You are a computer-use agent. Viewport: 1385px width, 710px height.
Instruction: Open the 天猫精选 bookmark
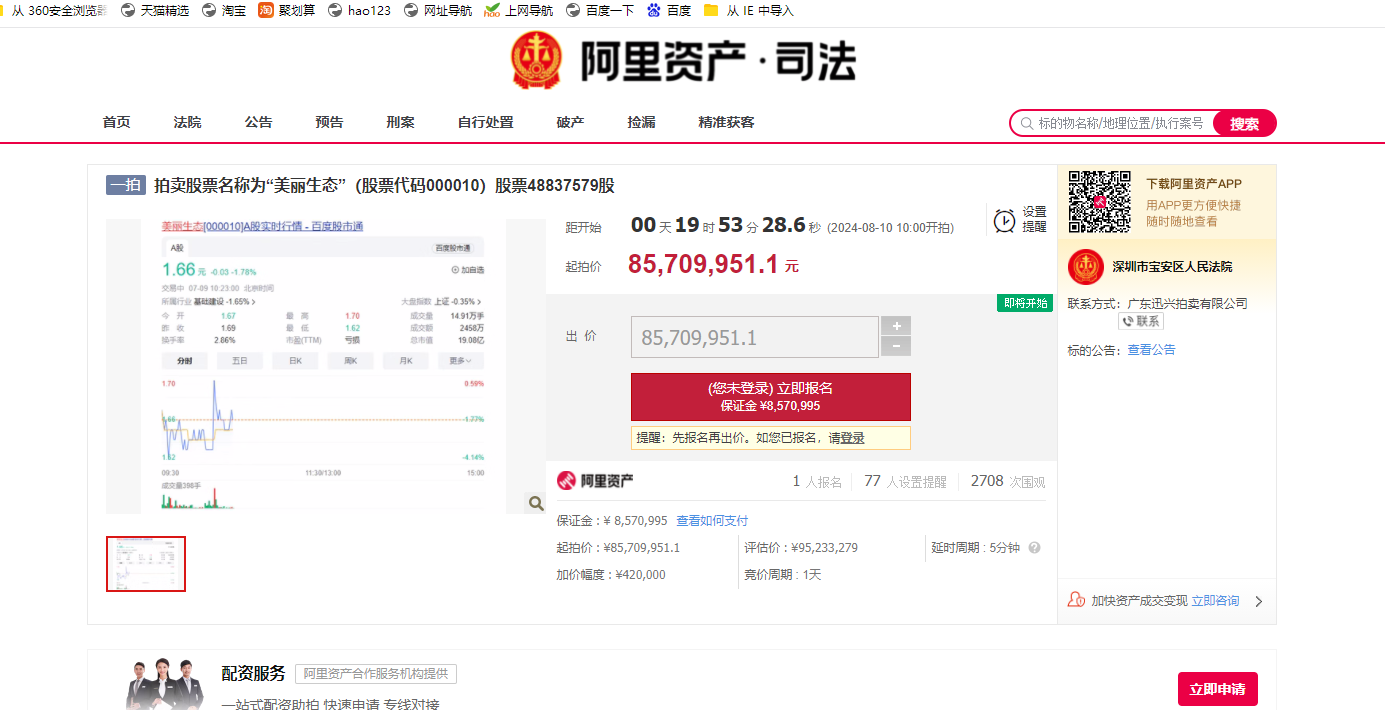[x=154, y=10]
